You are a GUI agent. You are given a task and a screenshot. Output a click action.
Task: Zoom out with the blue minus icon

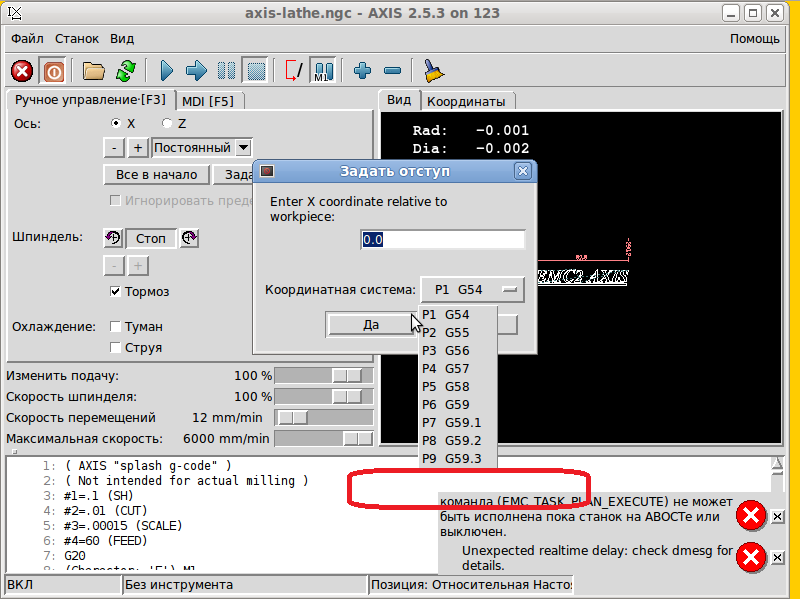click(392, 71)
